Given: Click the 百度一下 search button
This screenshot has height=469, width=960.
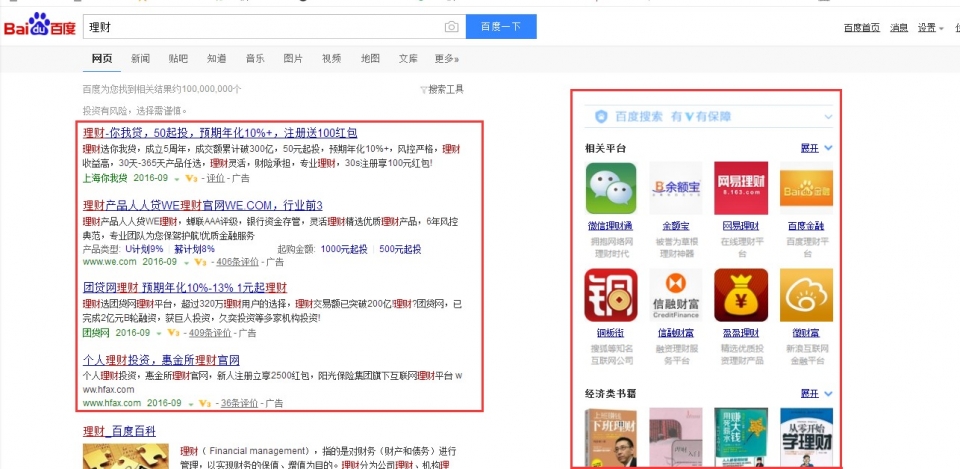Looking at the screenshot, I should (501, 27).
